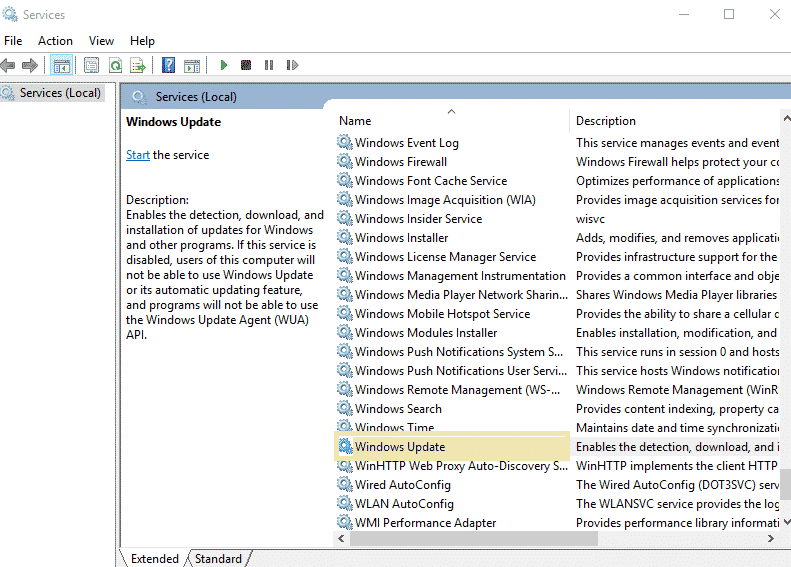Click the Forward arrow in the toolbar
Image resolution: width=791 pixels, height=567 pixels.
tap(30, 65)
